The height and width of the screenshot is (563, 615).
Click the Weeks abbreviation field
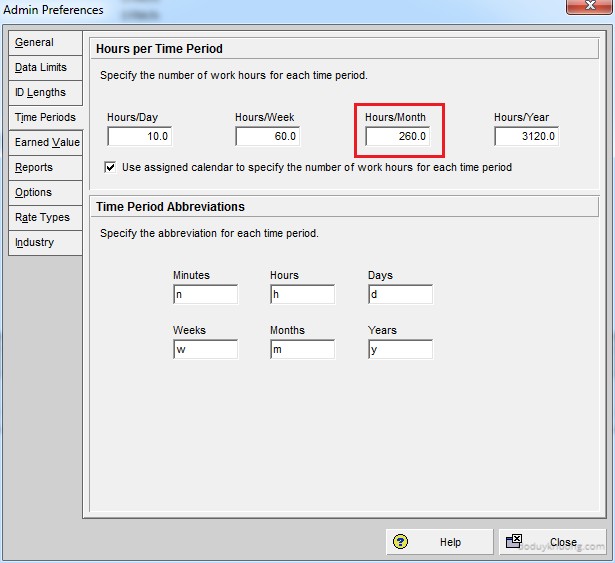click(205, 350)
